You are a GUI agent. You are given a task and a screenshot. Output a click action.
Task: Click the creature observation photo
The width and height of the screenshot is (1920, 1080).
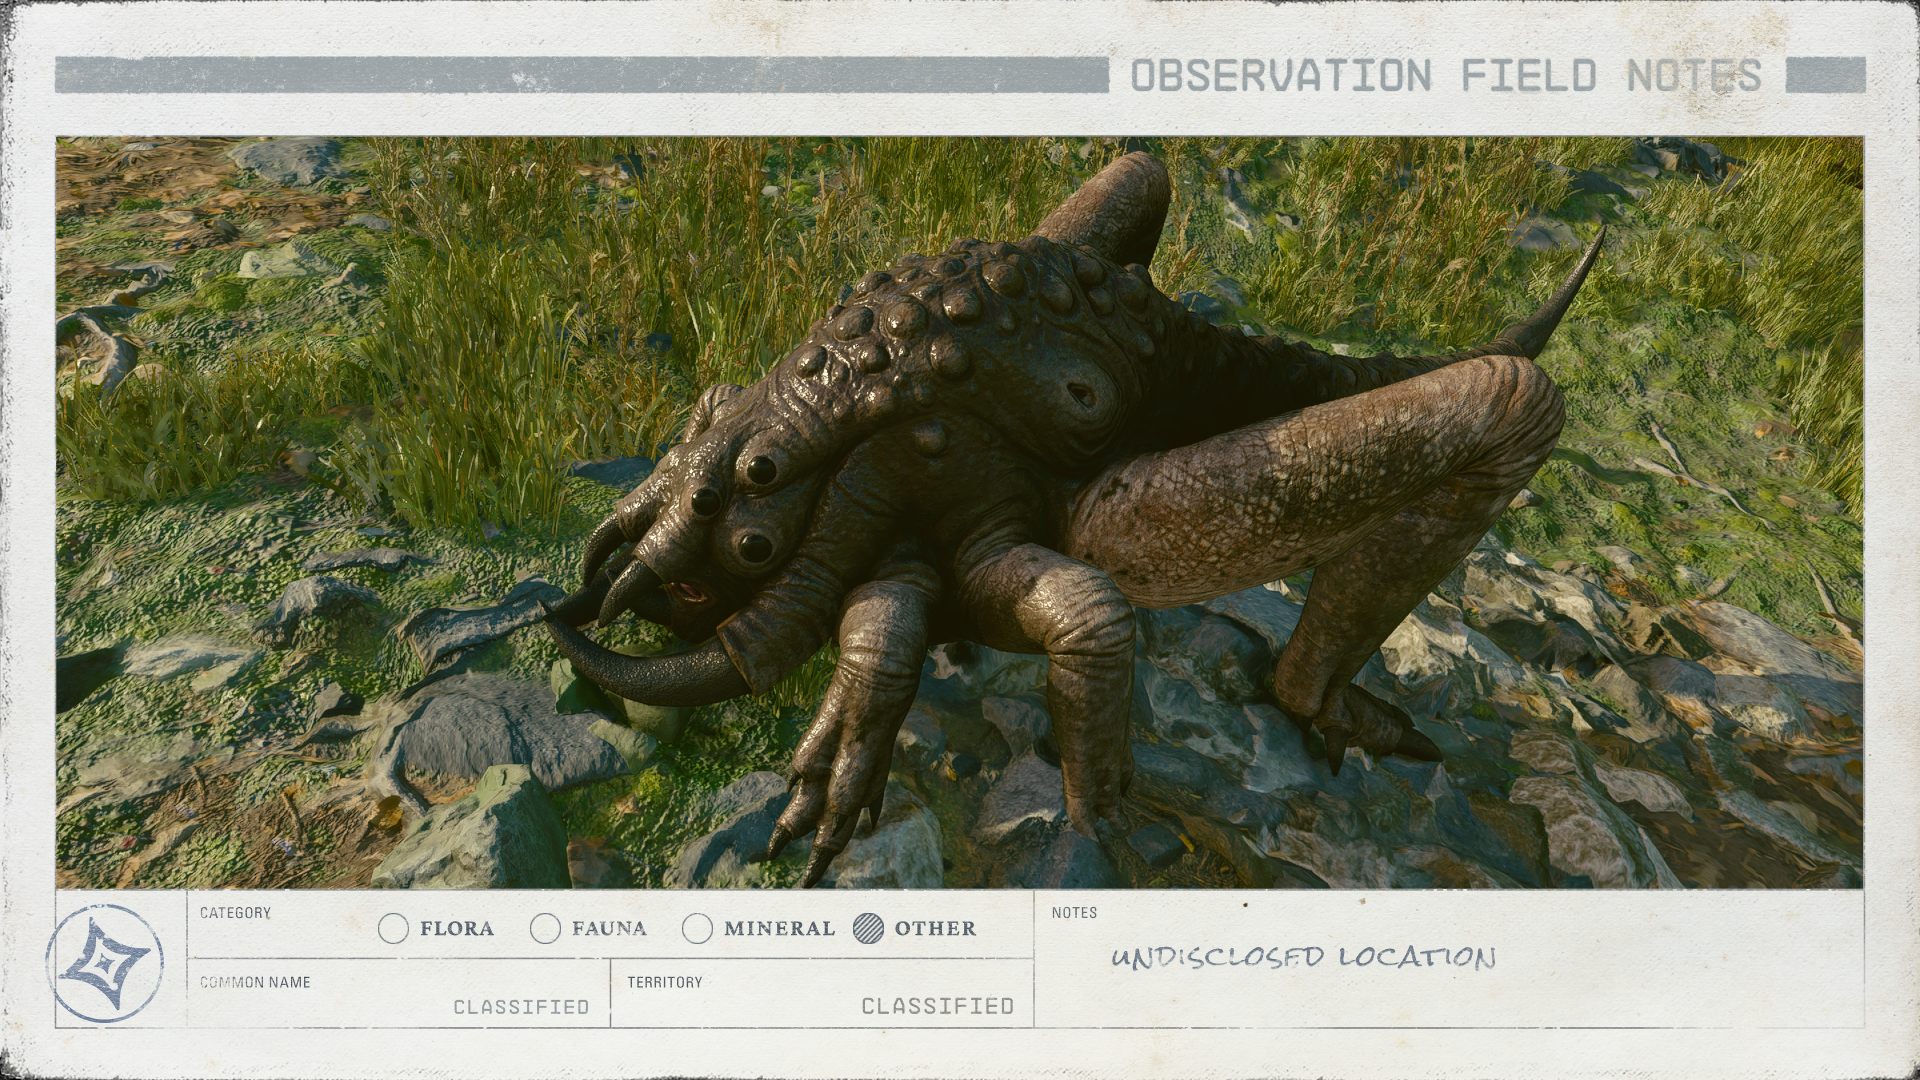[960, 512]
